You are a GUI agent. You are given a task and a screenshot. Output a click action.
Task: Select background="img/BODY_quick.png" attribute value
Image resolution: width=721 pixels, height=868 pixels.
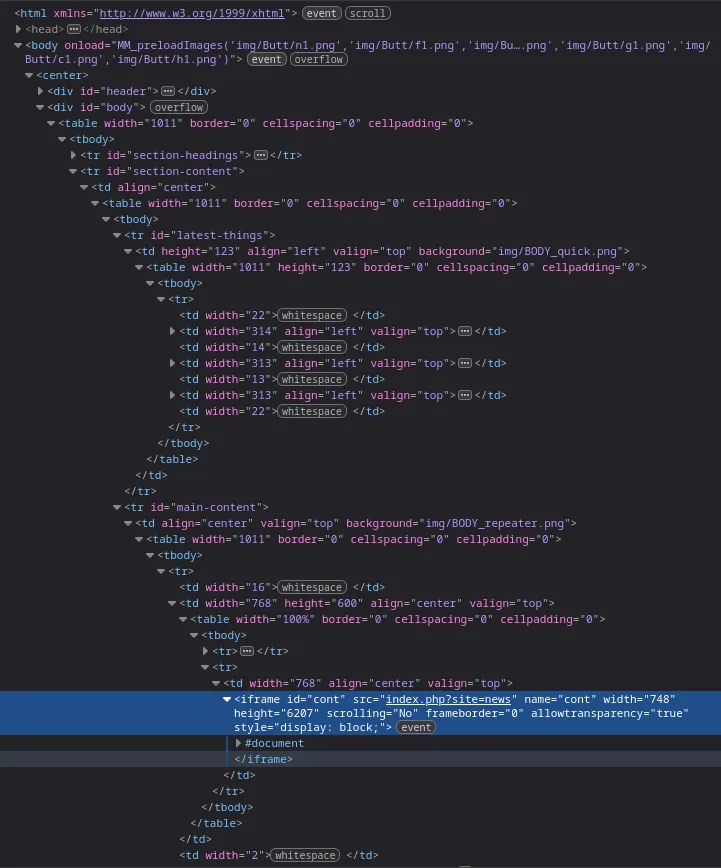coord(521,251)
